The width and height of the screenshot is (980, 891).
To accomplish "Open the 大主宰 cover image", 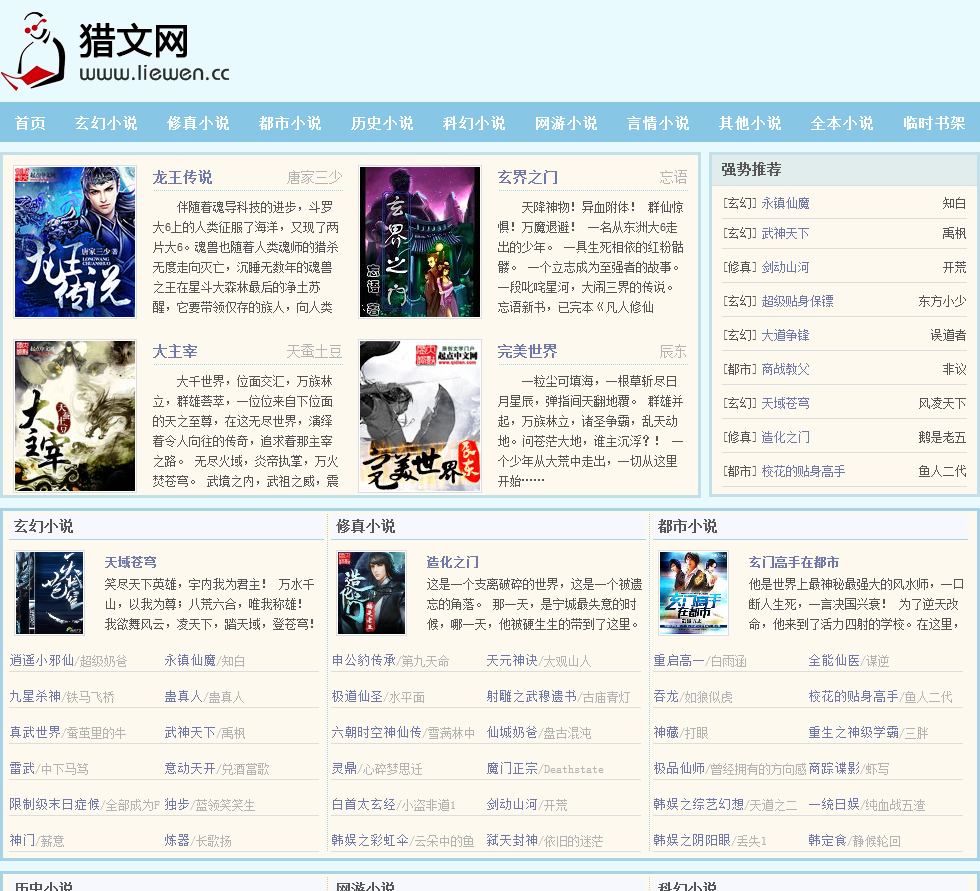I will pyautogui.click(x=75, y=416).
